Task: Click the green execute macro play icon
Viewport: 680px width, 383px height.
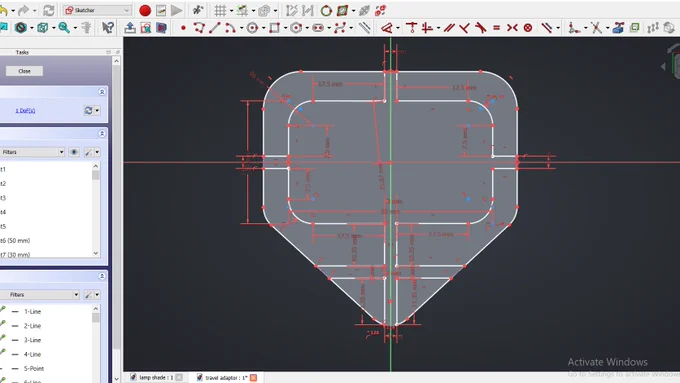Action: (x=176, y=10)
